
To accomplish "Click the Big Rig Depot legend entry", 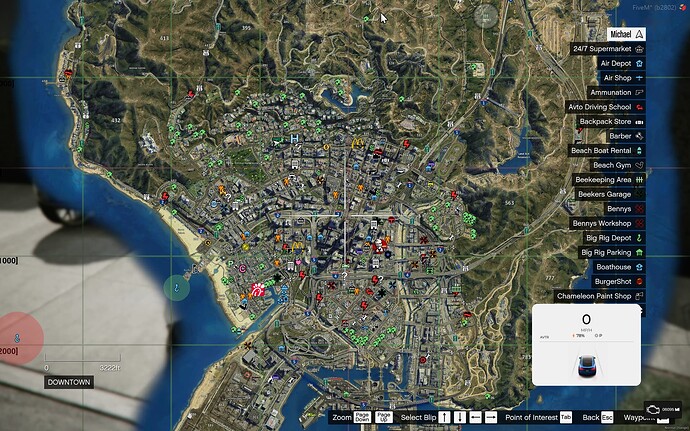I will click(614, 237).
